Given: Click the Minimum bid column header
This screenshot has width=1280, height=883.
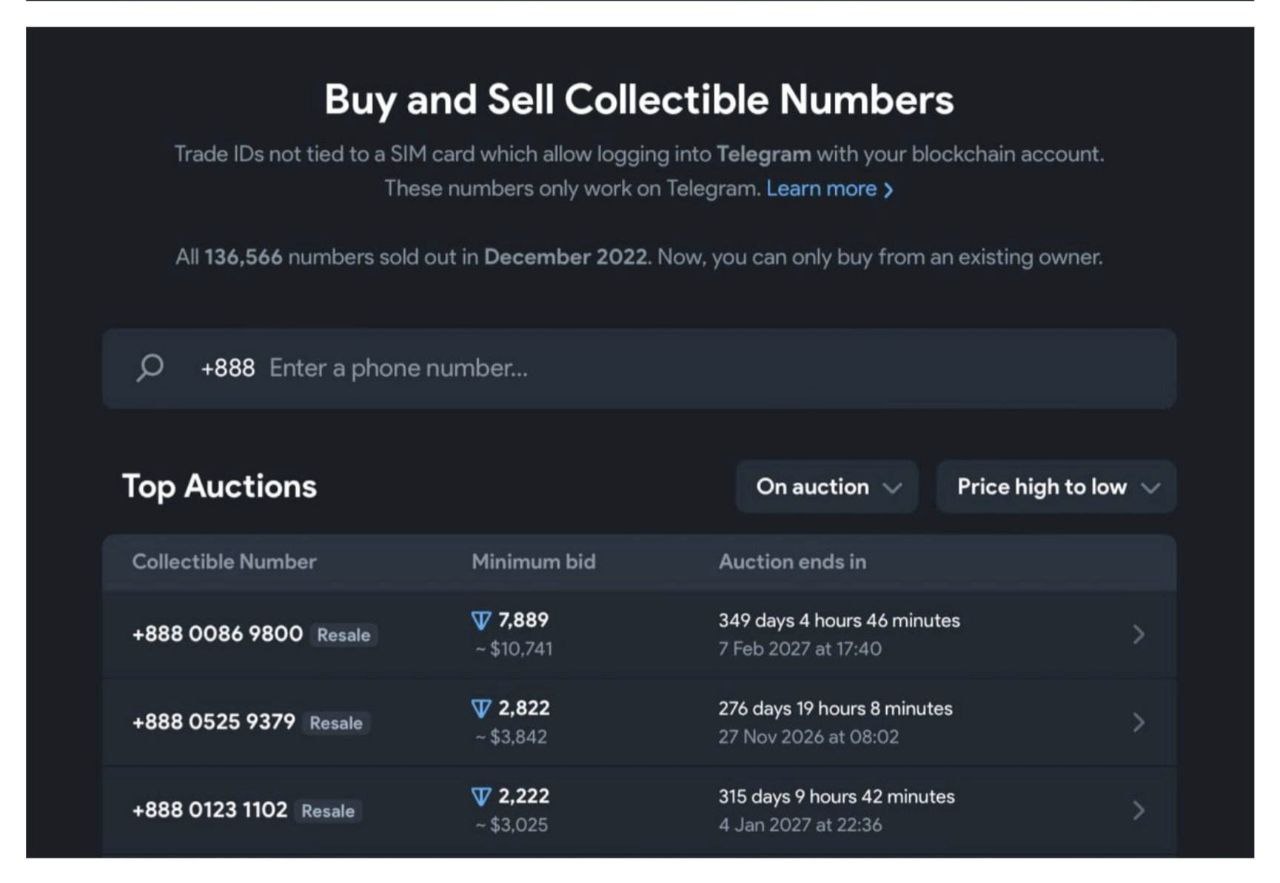Looking at the screenshot, I should click(533, 562).
